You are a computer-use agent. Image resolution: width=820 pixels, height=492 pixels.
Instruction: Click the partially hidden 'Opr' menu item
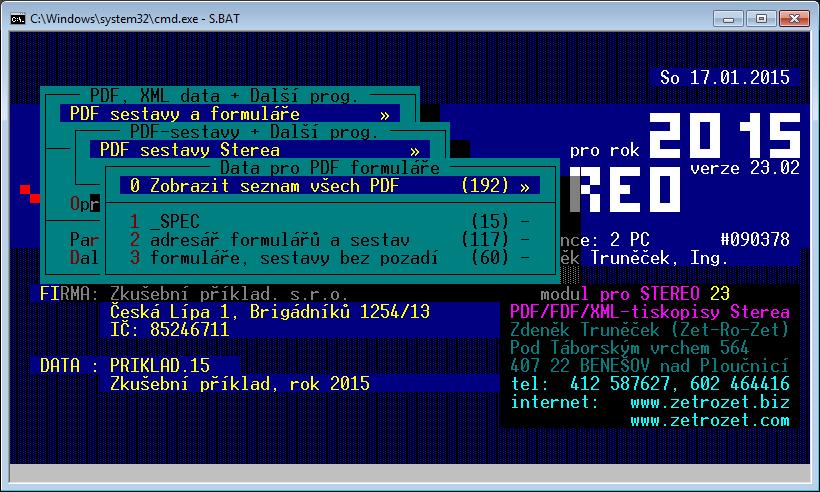point(84,203)
